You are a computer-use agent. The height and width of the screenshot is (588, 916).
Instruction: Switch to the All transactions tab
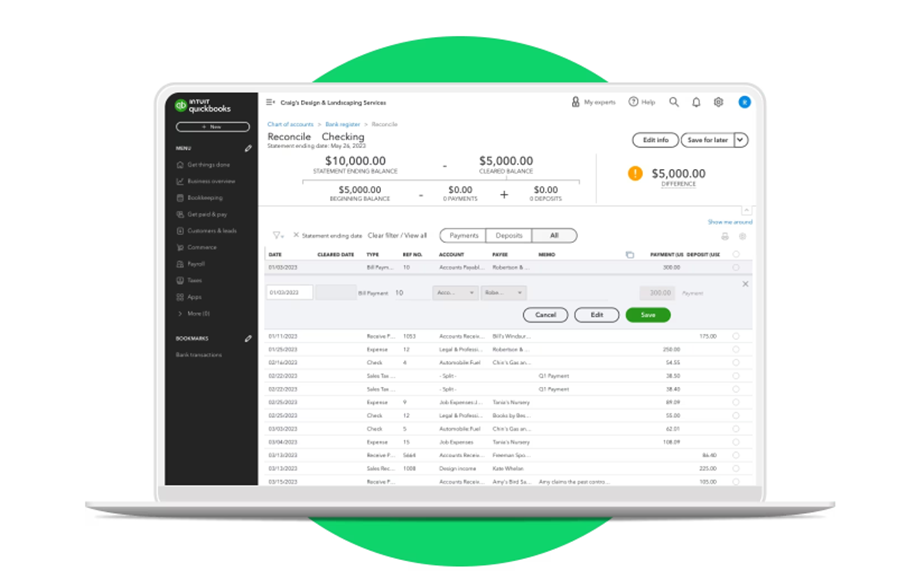[x=556, y=236]
